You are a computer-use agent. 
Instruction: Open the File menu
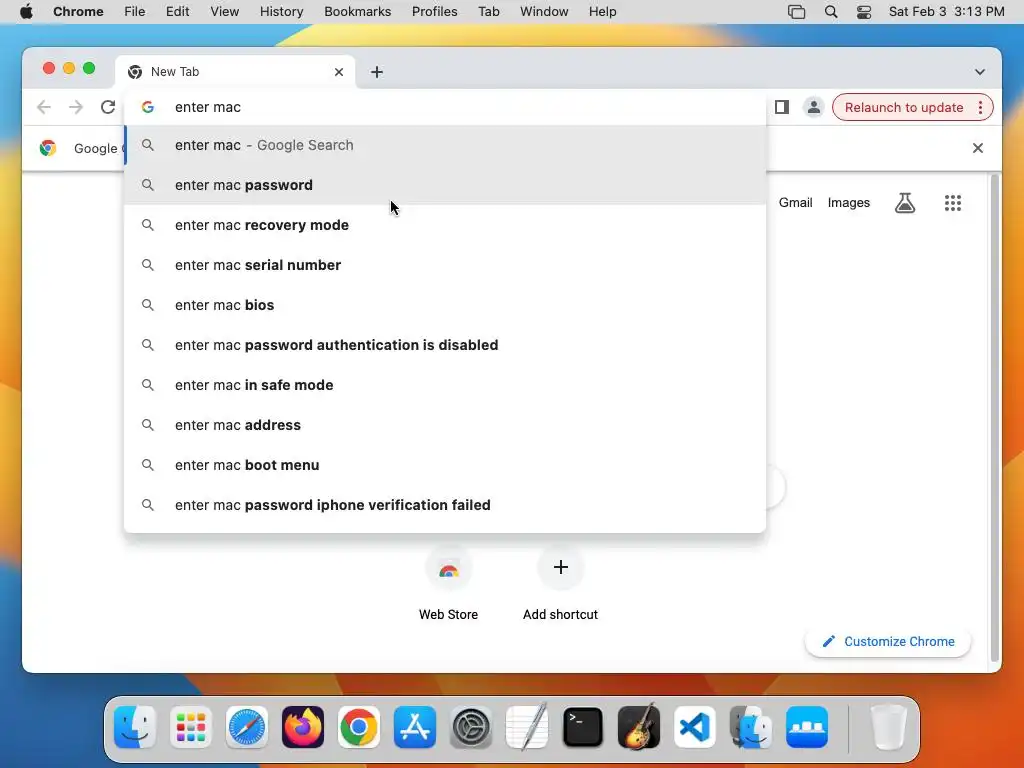click(x=135, y=12)
